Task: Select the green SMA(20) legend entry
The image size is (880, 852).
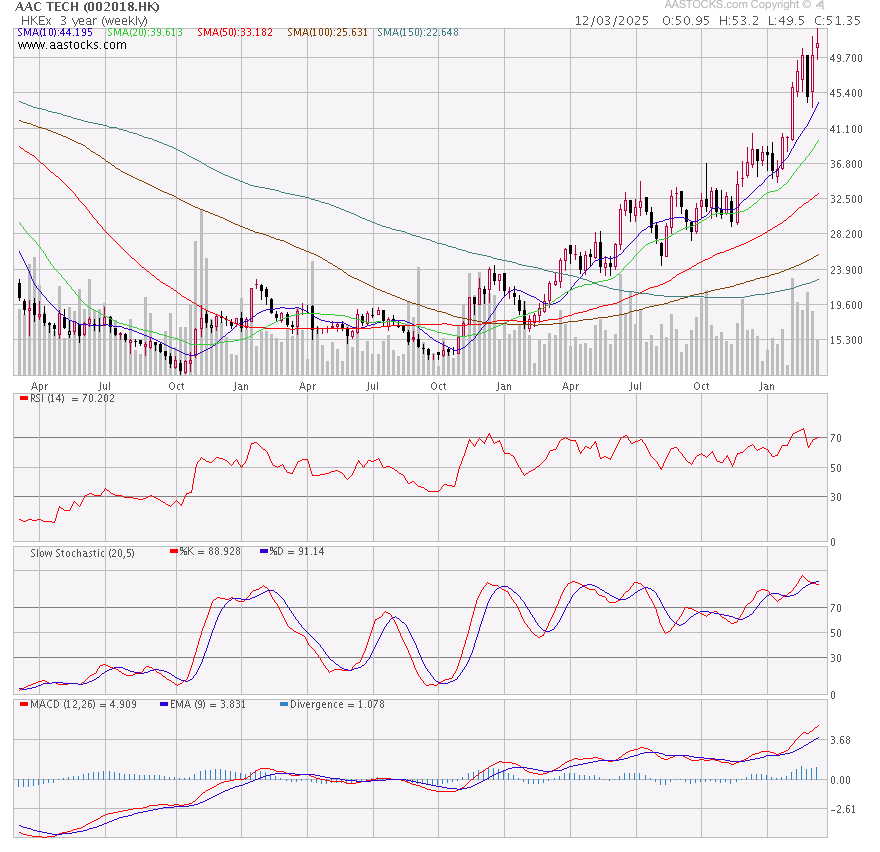Action: click(145, 33)
